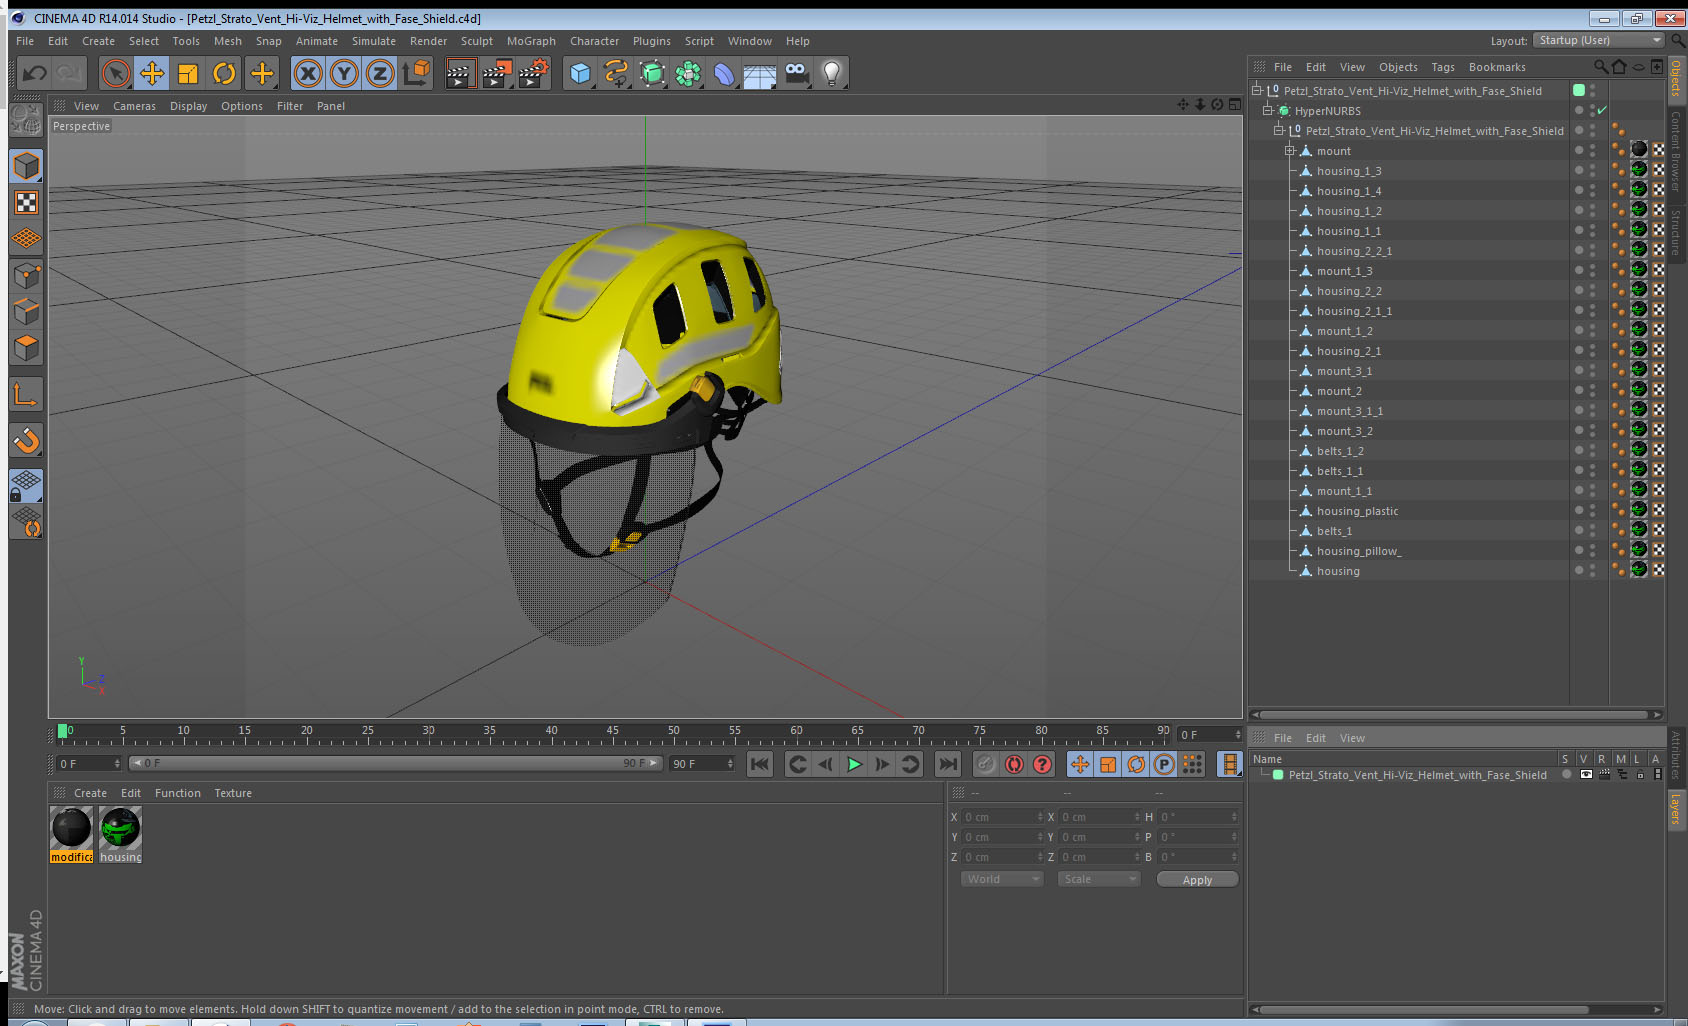Add a Cube primitive object
Image resolution: width=1688 pixels, height=1026 pixels.
[x=580, y=73]
